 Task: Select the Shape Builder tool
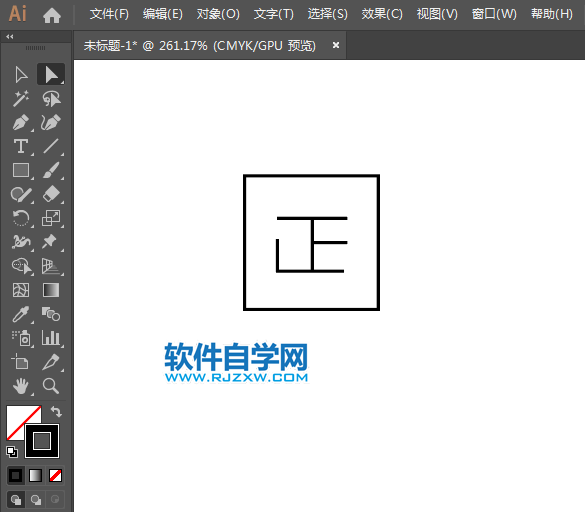pos(21,266)
